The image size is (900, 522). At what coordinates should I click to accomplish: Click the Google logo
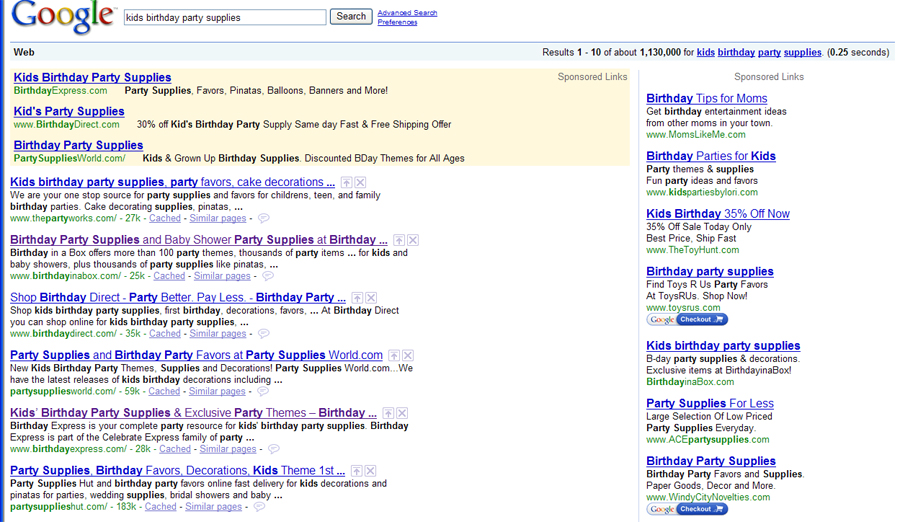tap(62, 17)
